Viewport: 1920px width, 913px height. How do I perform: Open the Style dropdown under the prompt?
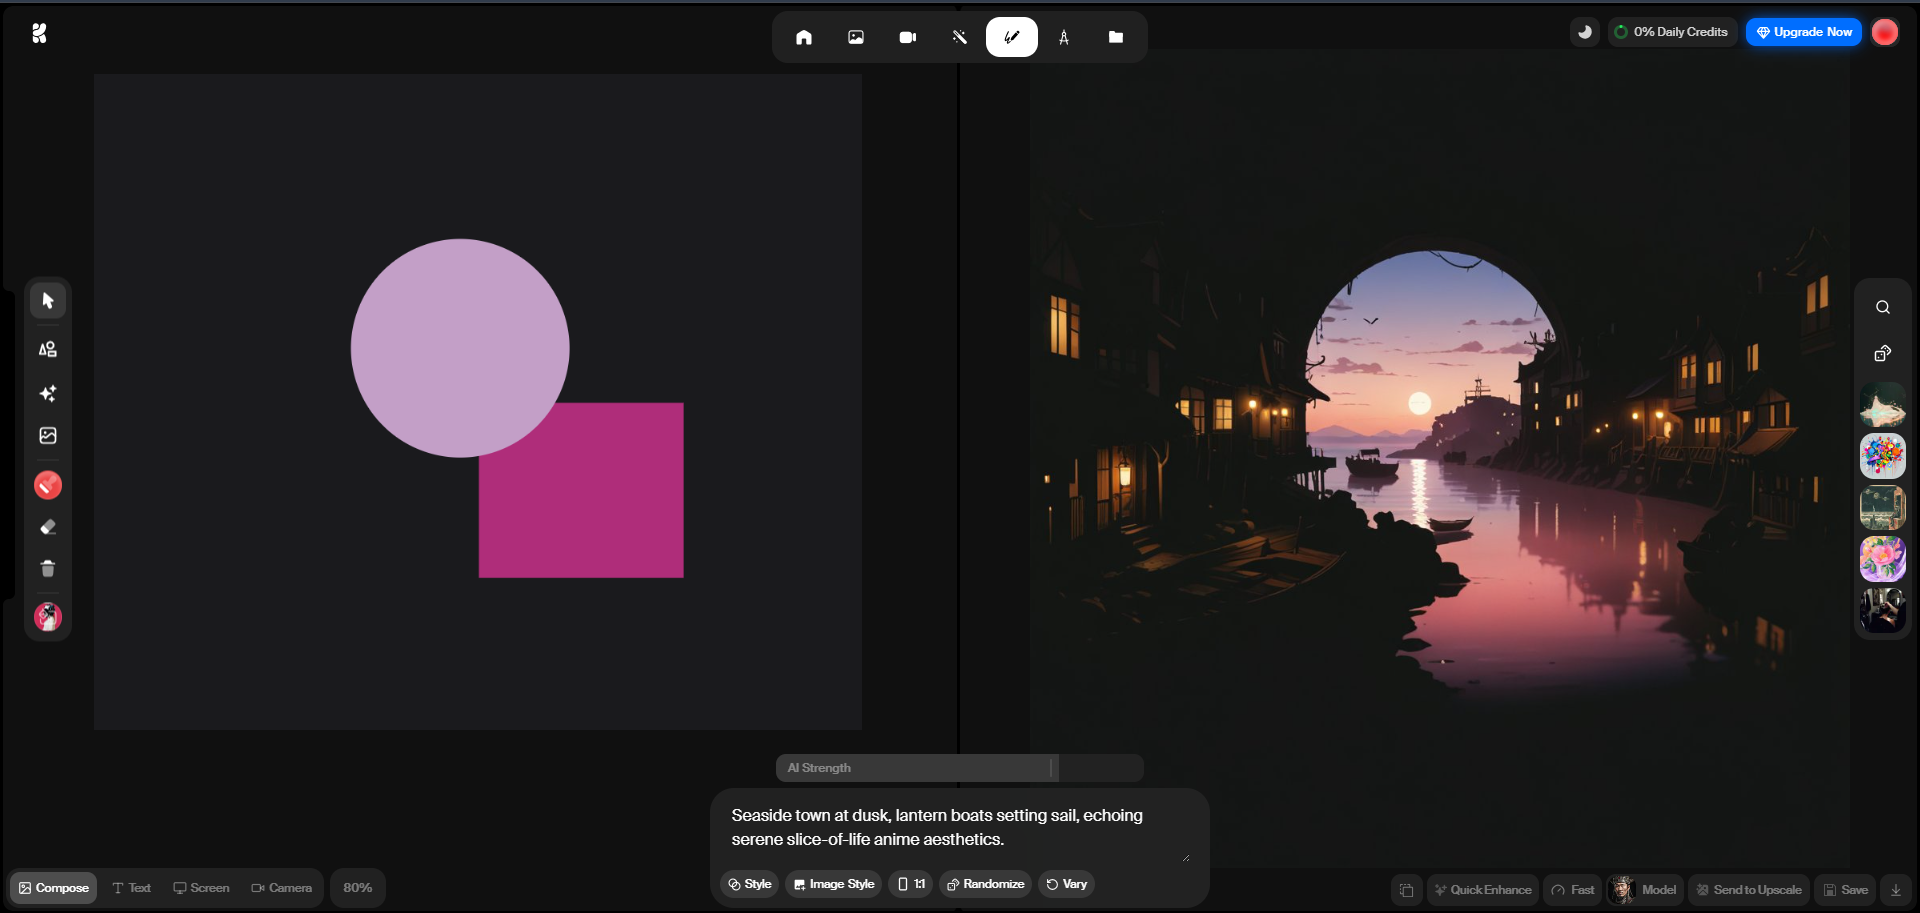[x=749, y=884]
